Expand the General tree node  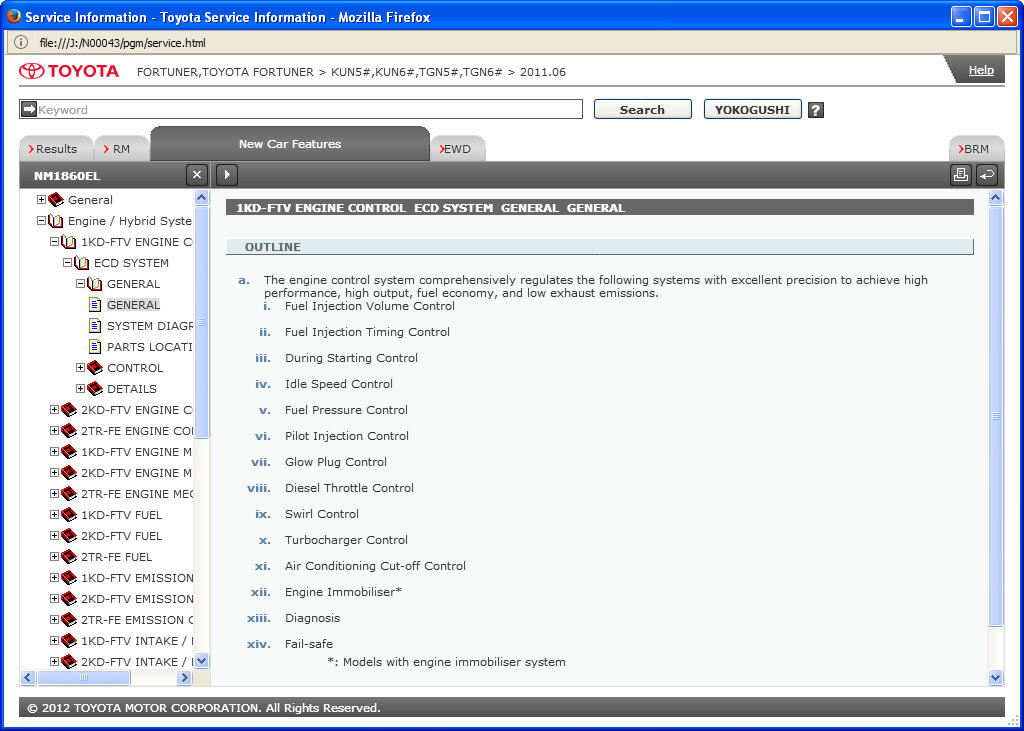pos(42,200)
